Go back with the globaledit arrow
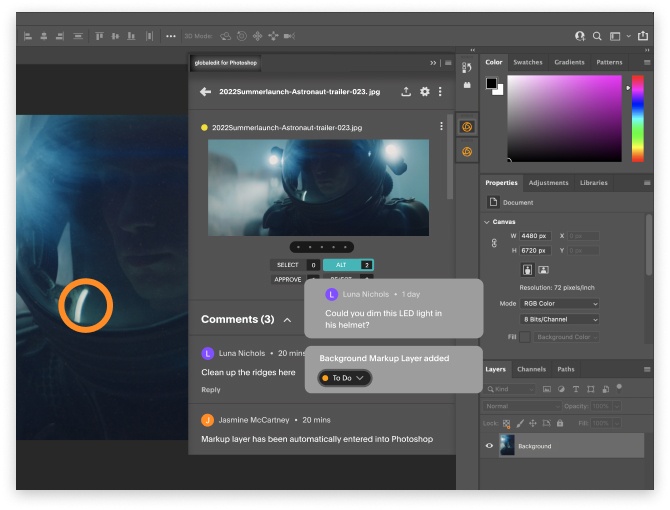Image resolution: width=670 pixels, height=510 pixels. (206, 91)
